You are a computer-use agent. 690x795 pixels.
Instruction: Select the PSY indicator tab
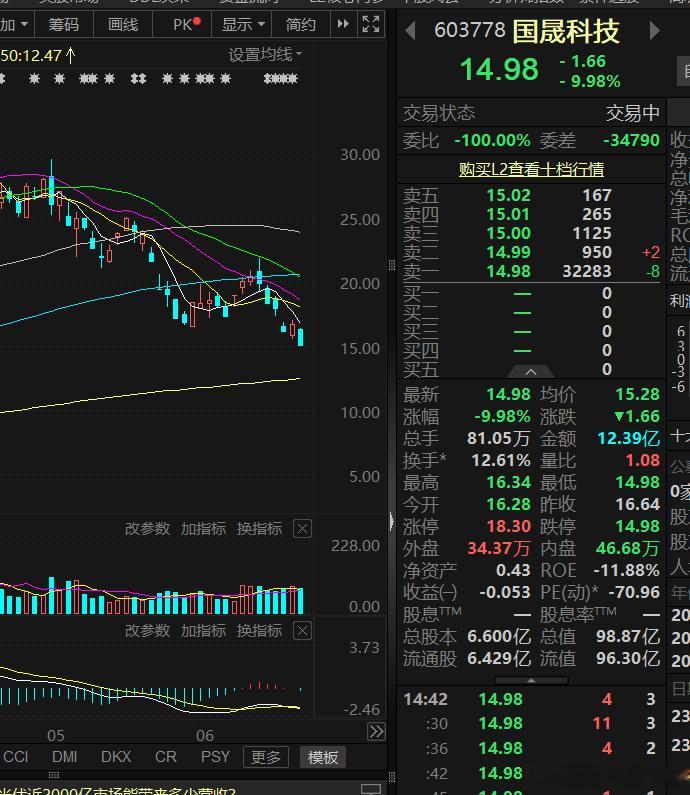[215, 757]
